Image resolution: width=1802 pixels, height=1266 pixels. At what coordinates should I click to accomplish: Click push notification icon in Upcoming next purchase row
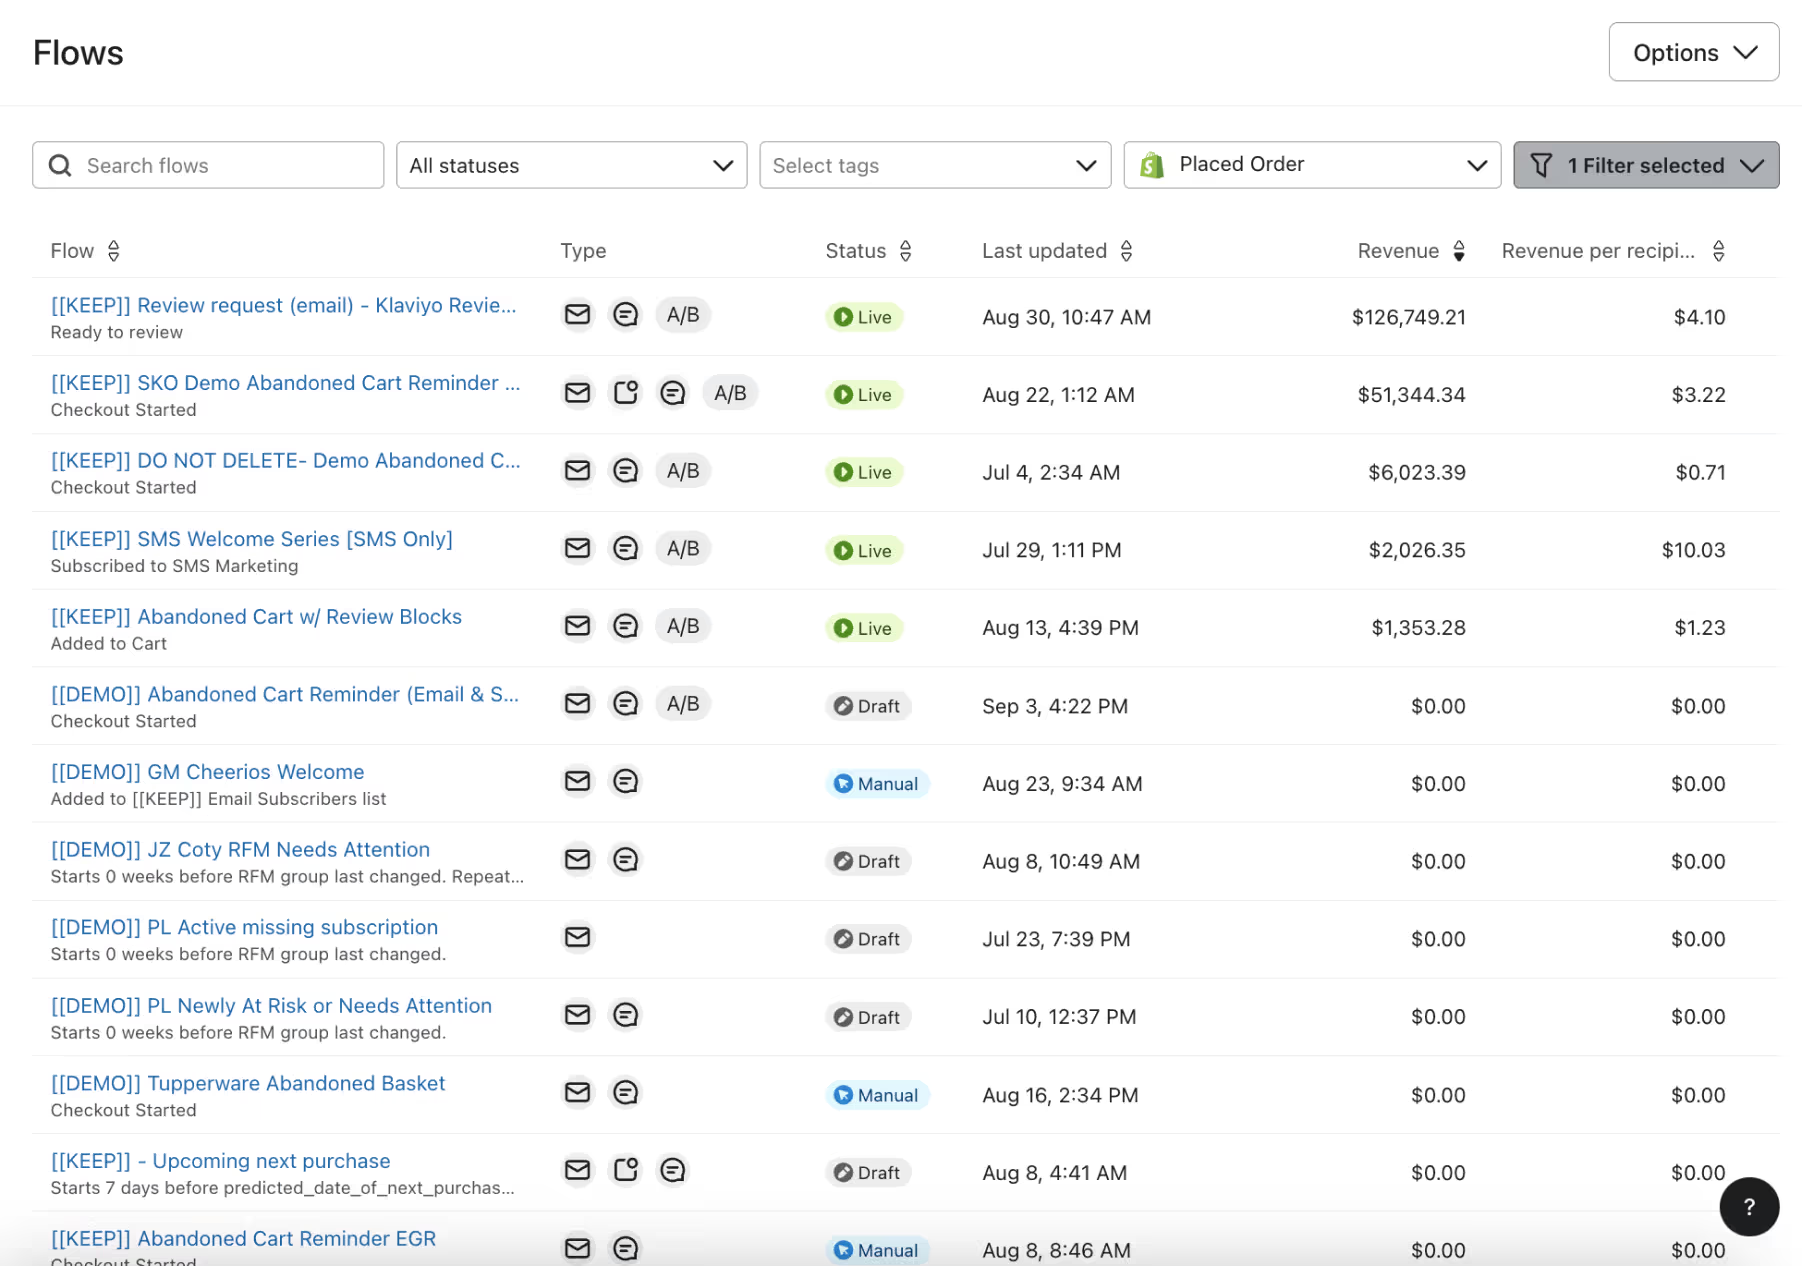pos(625,1170)
